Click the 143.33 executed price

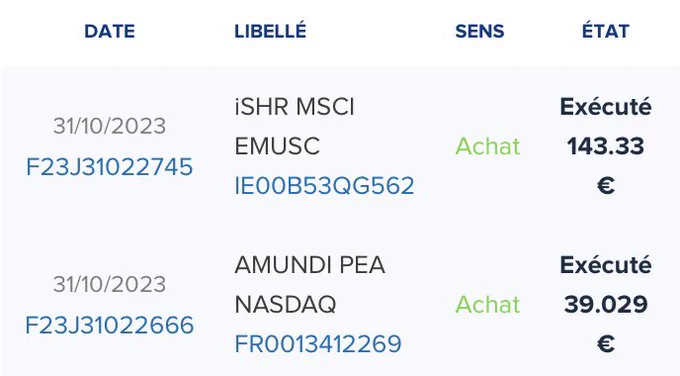pos(605,146)
